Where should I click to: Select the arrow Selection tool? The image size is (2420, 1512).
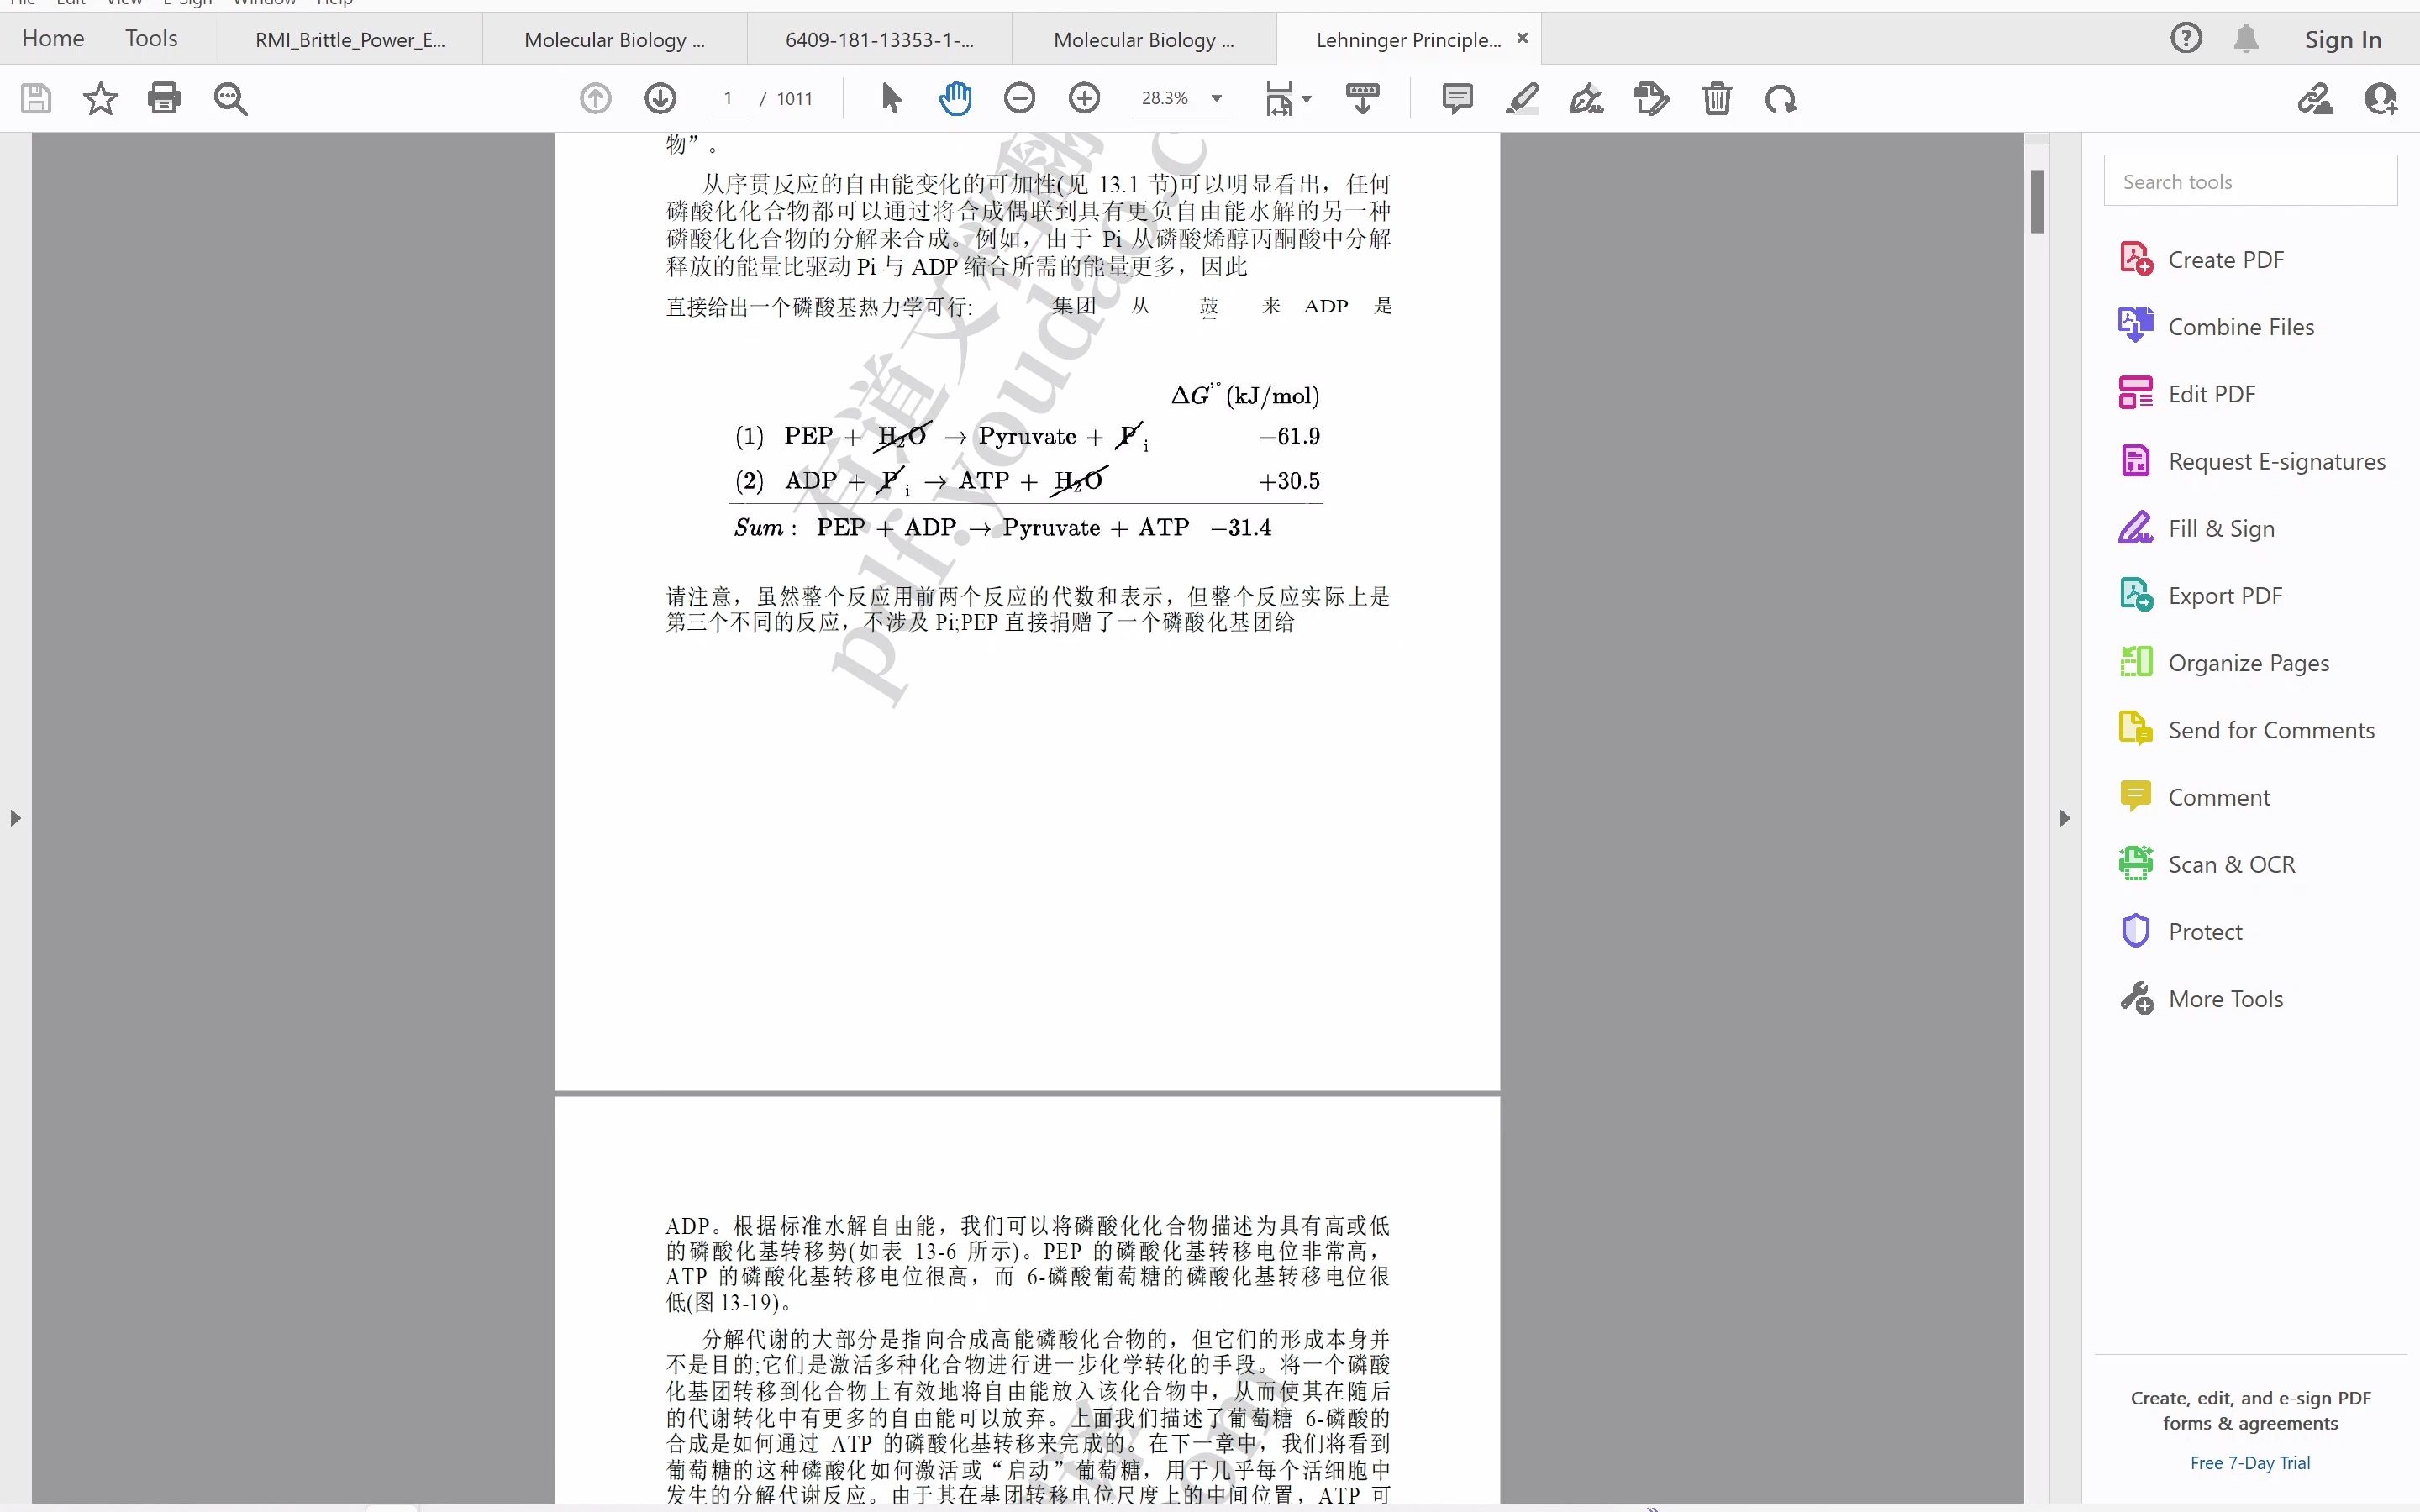coord(891,98)
